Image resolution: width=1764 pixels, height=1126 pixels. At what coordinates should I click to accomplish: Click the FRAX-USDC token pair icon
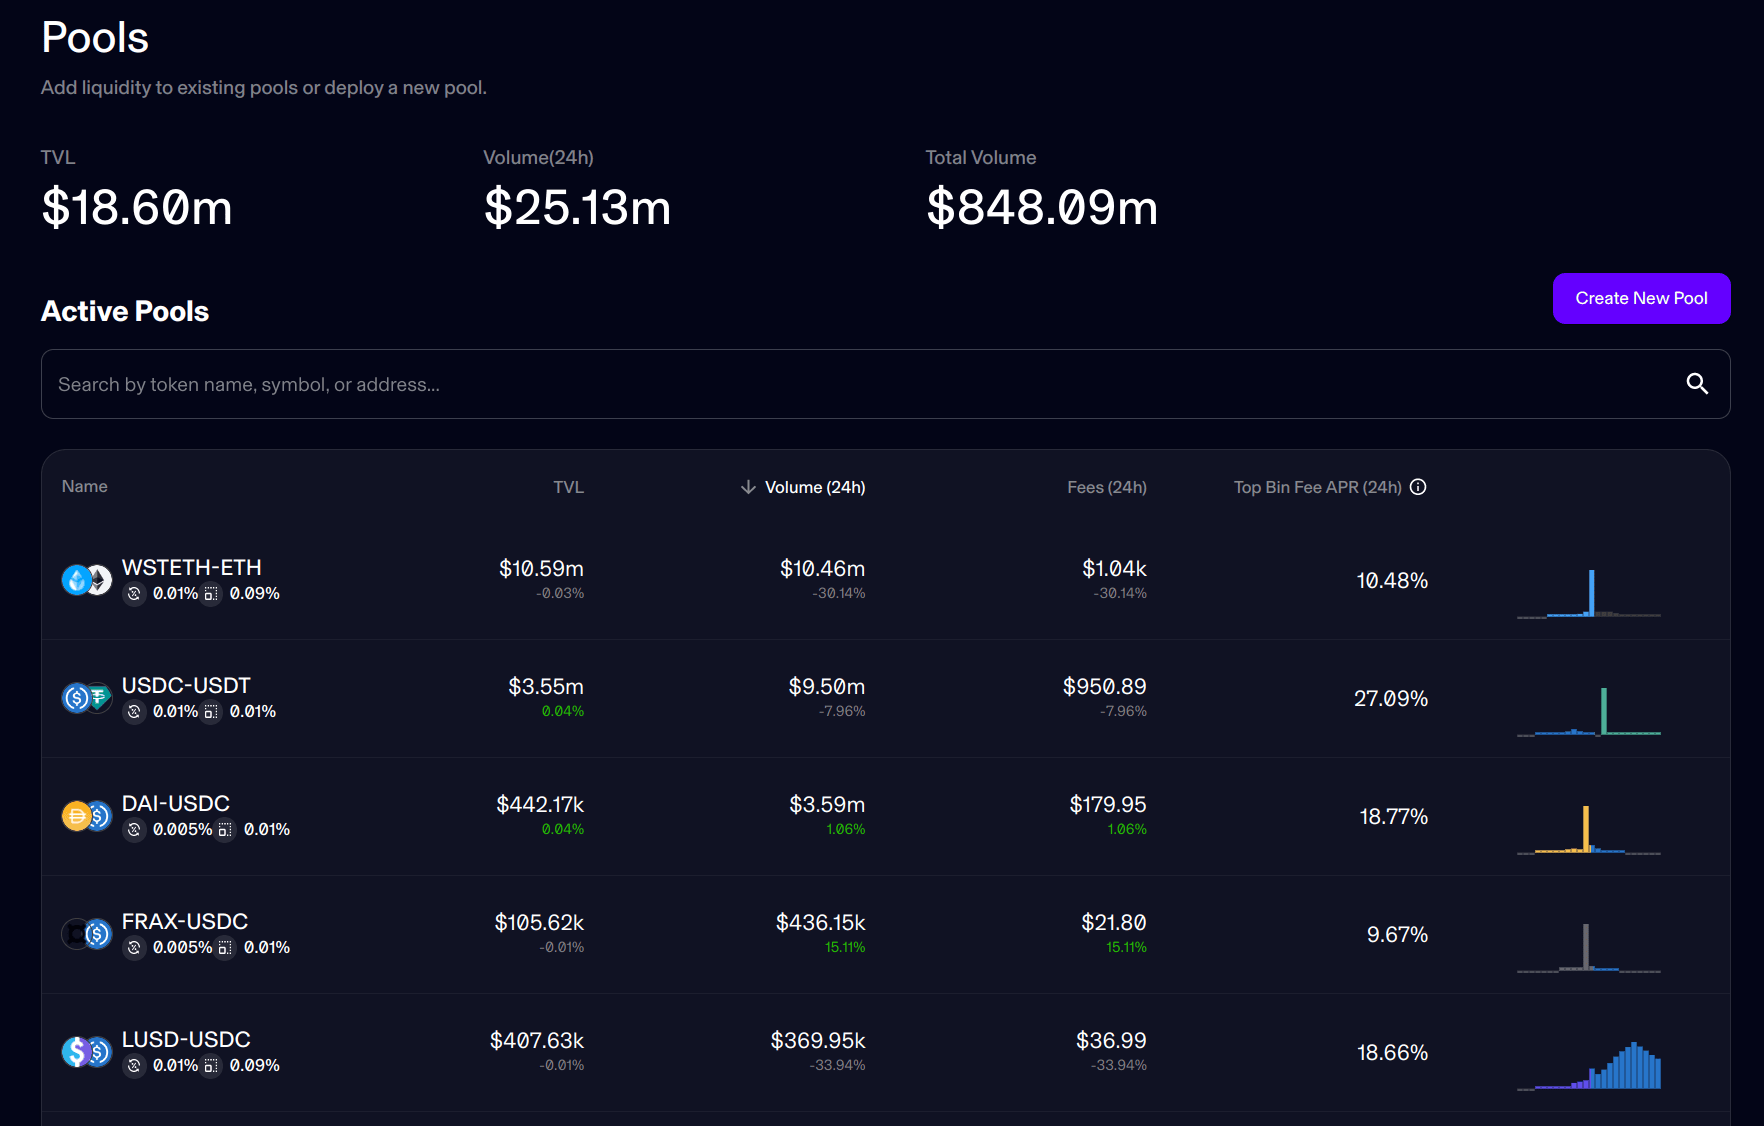(x=86, y=934)
